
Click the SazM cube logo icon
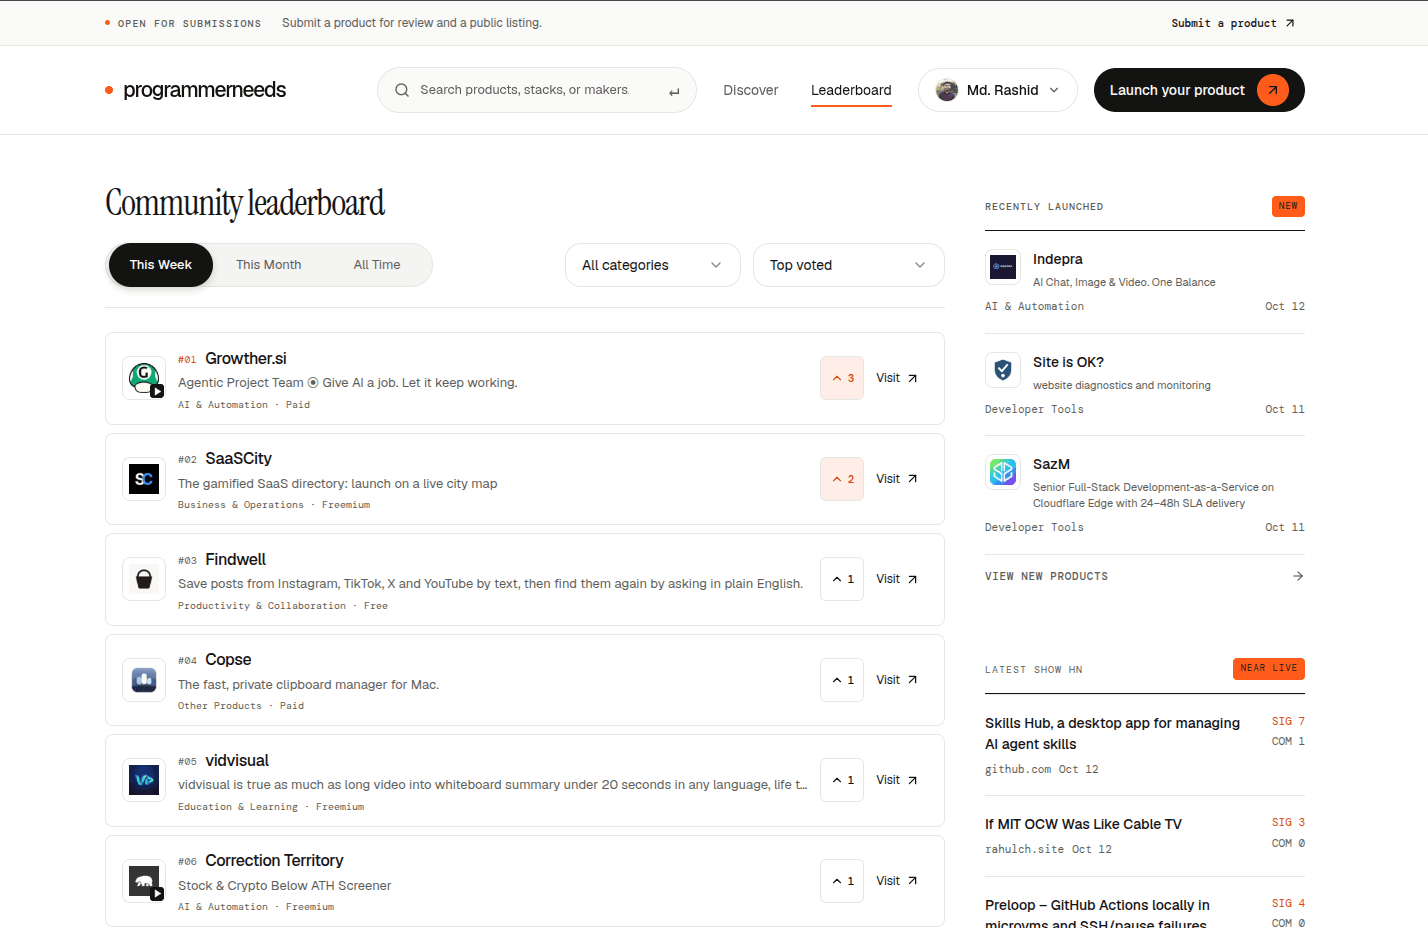point(1003,472)
